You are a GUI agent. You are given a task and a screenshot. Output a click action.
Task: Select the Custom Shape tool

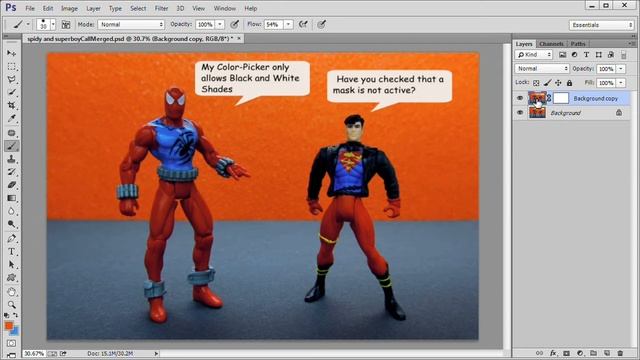pos(11,278)
